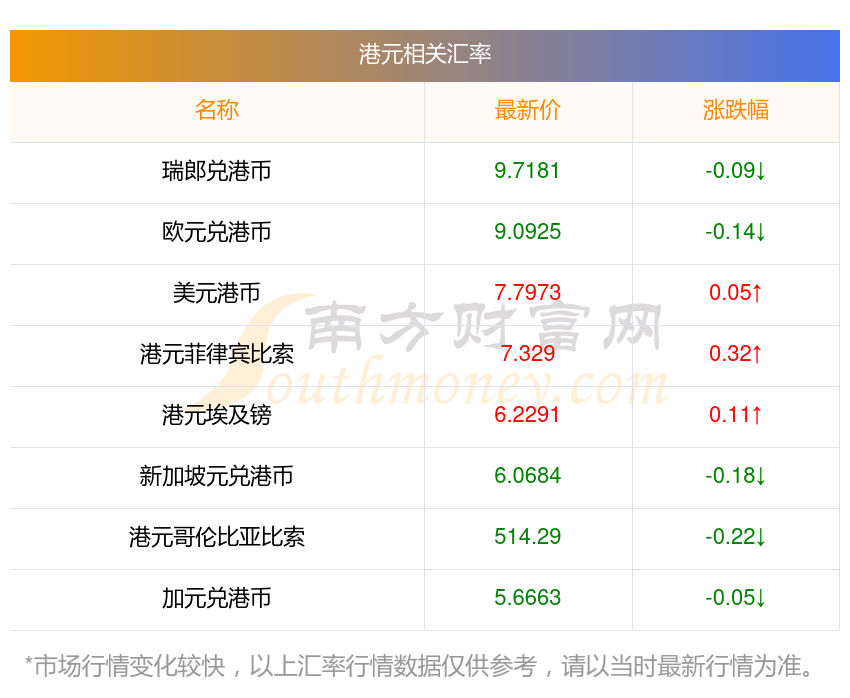Click the change value -0.05↓
The image size is (850, 698).
click(x=735, y=598)
